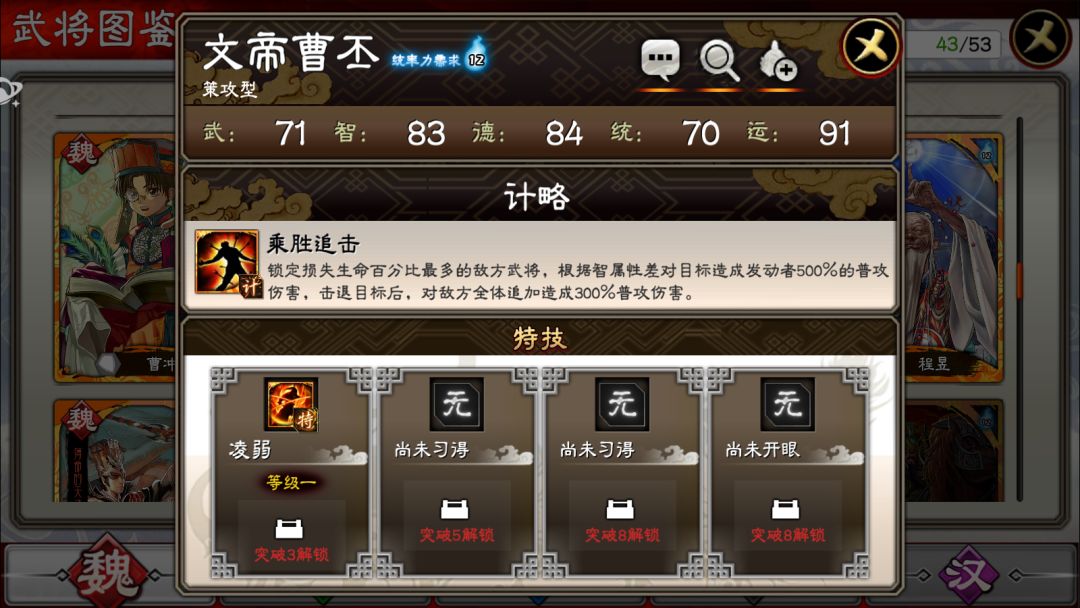Click the magnifying glass view icon
The image size is (1080, 608).
tap(719, 61)
